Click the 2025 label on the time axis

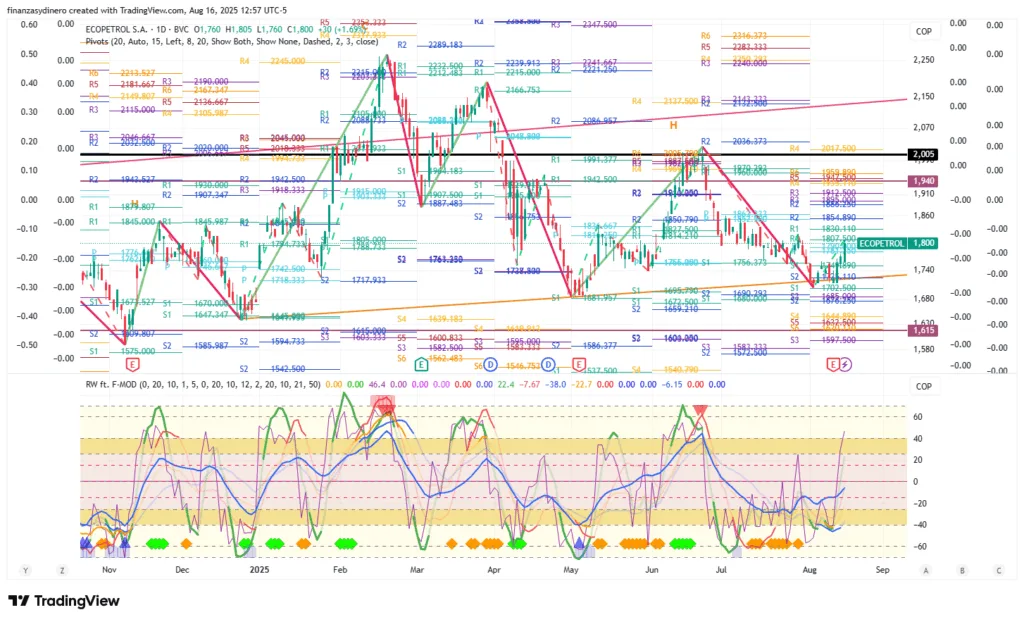[259, 570]
